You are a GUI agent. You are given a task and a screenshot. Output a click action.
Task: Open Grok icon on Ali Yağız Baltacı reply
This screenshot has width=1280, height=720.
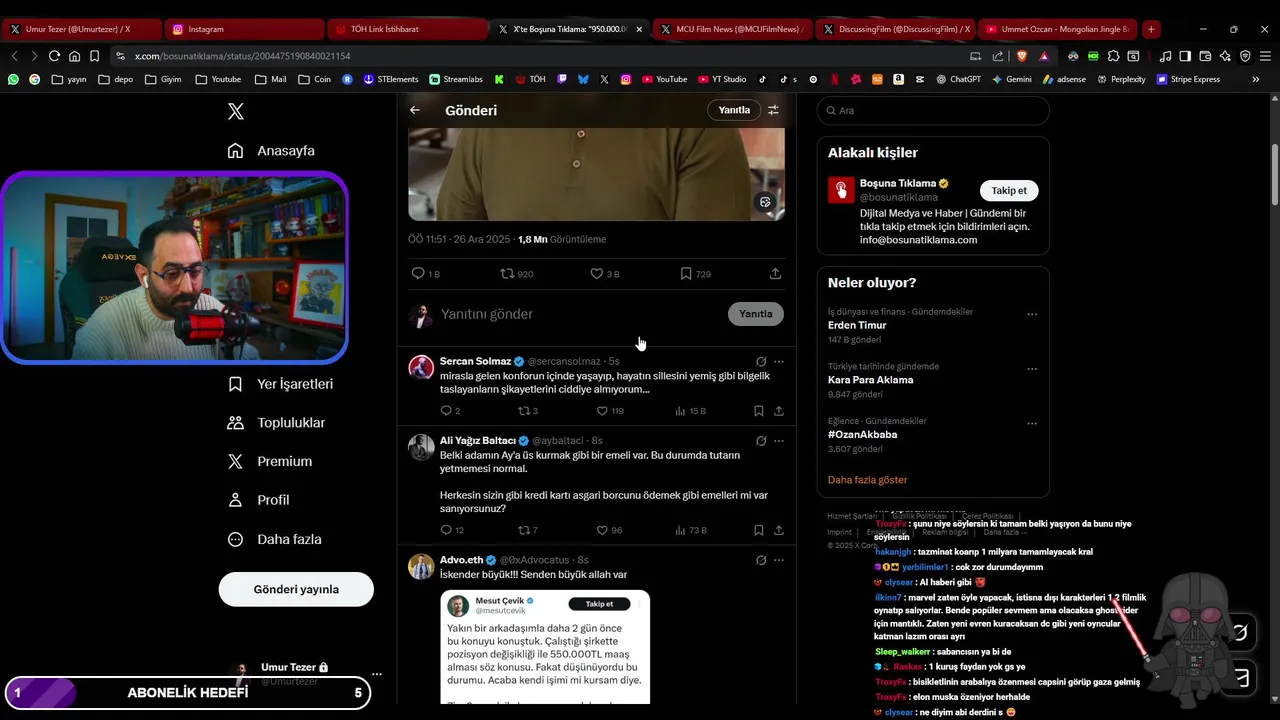761,441
